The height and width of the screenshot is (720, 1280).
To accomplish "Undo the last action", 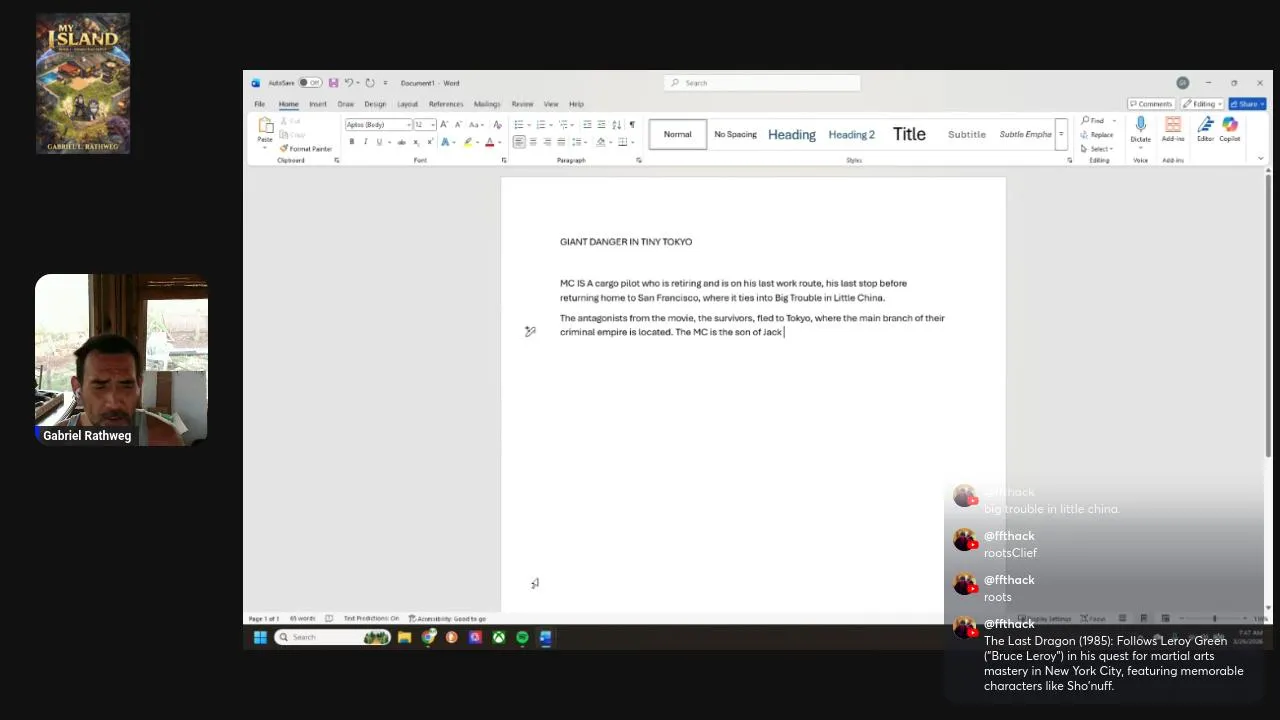I will tap(349, 83).
